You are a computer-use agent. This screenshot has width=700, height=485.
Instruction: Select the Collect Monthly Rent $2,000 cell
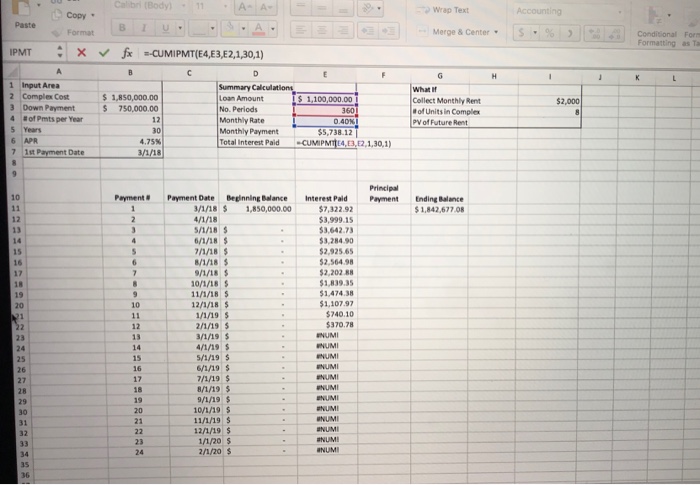(551, 101)
